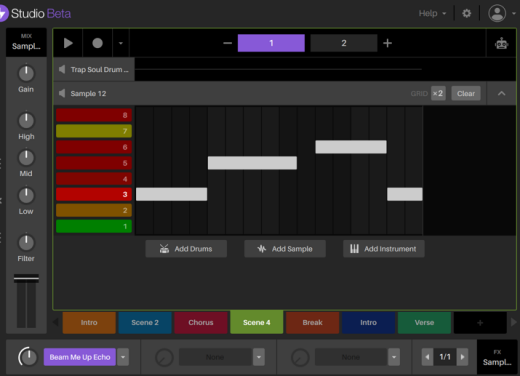Image resolution: width=520 pixels, height=376 pixels.
Task: Open settings gear icon
Action: (x=467, y=13)
